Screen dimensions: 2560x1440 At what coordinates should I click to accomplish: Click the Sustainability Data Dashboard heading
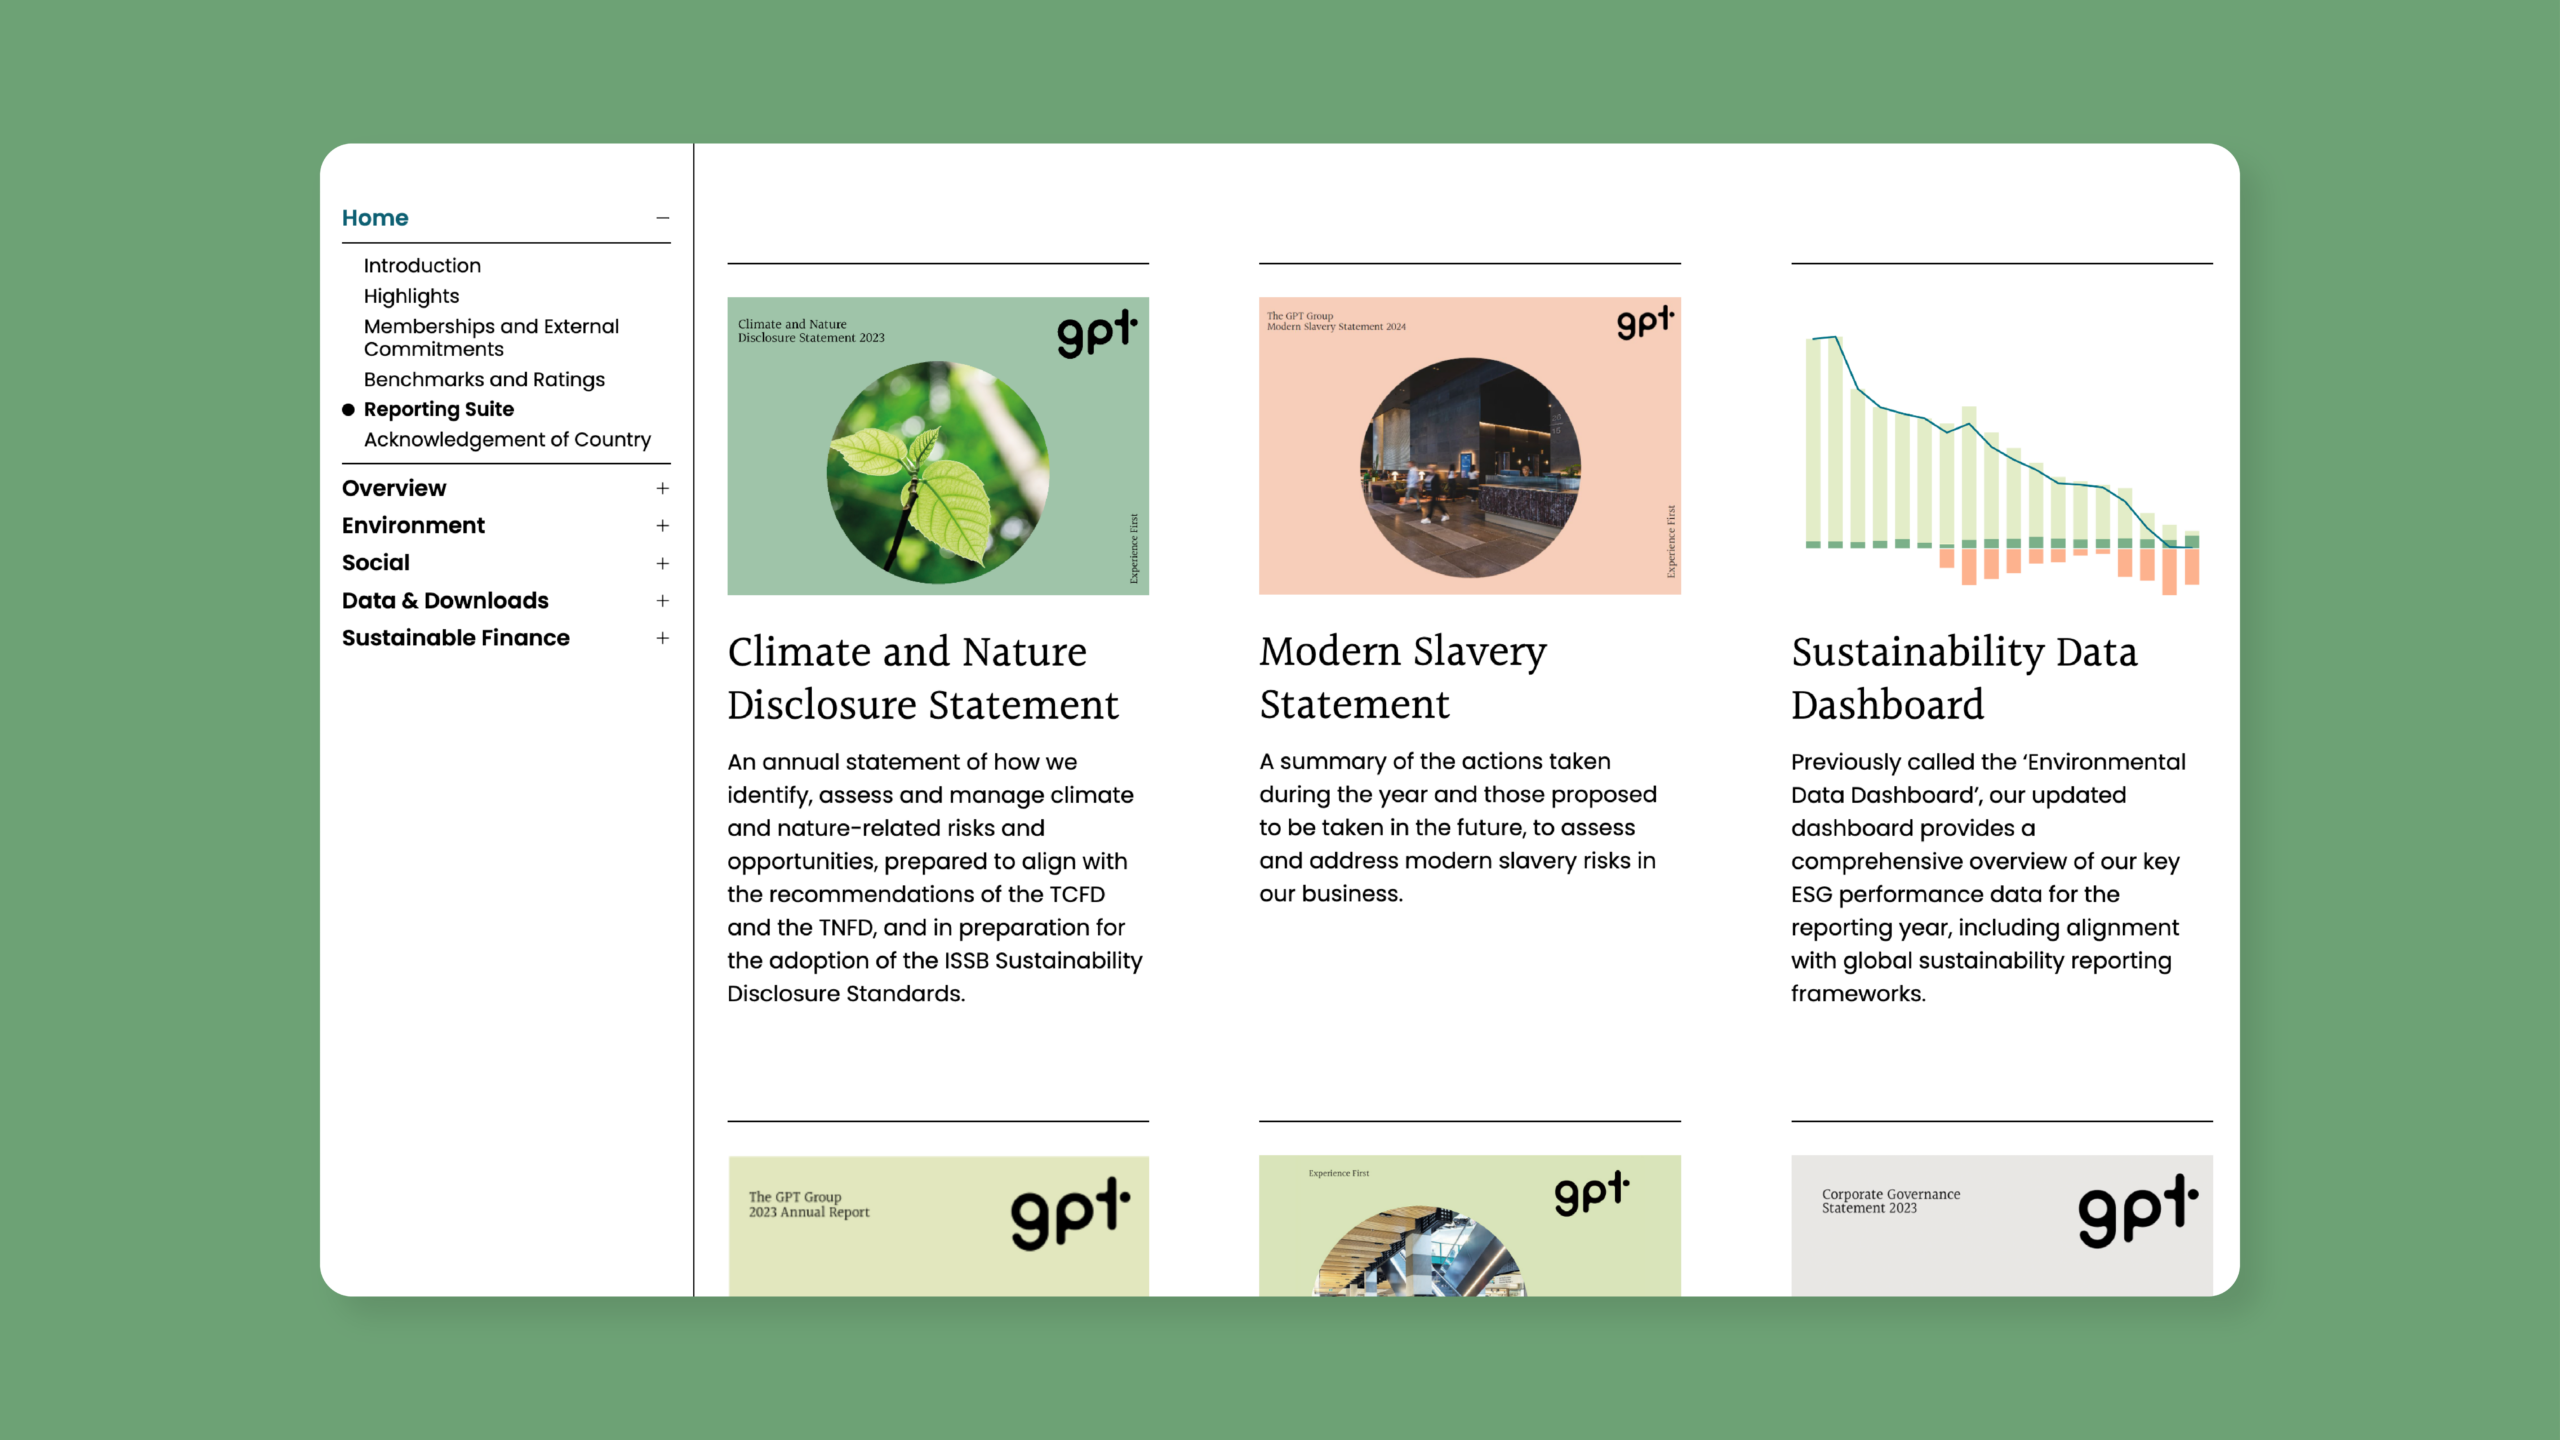coord(1963,678)
